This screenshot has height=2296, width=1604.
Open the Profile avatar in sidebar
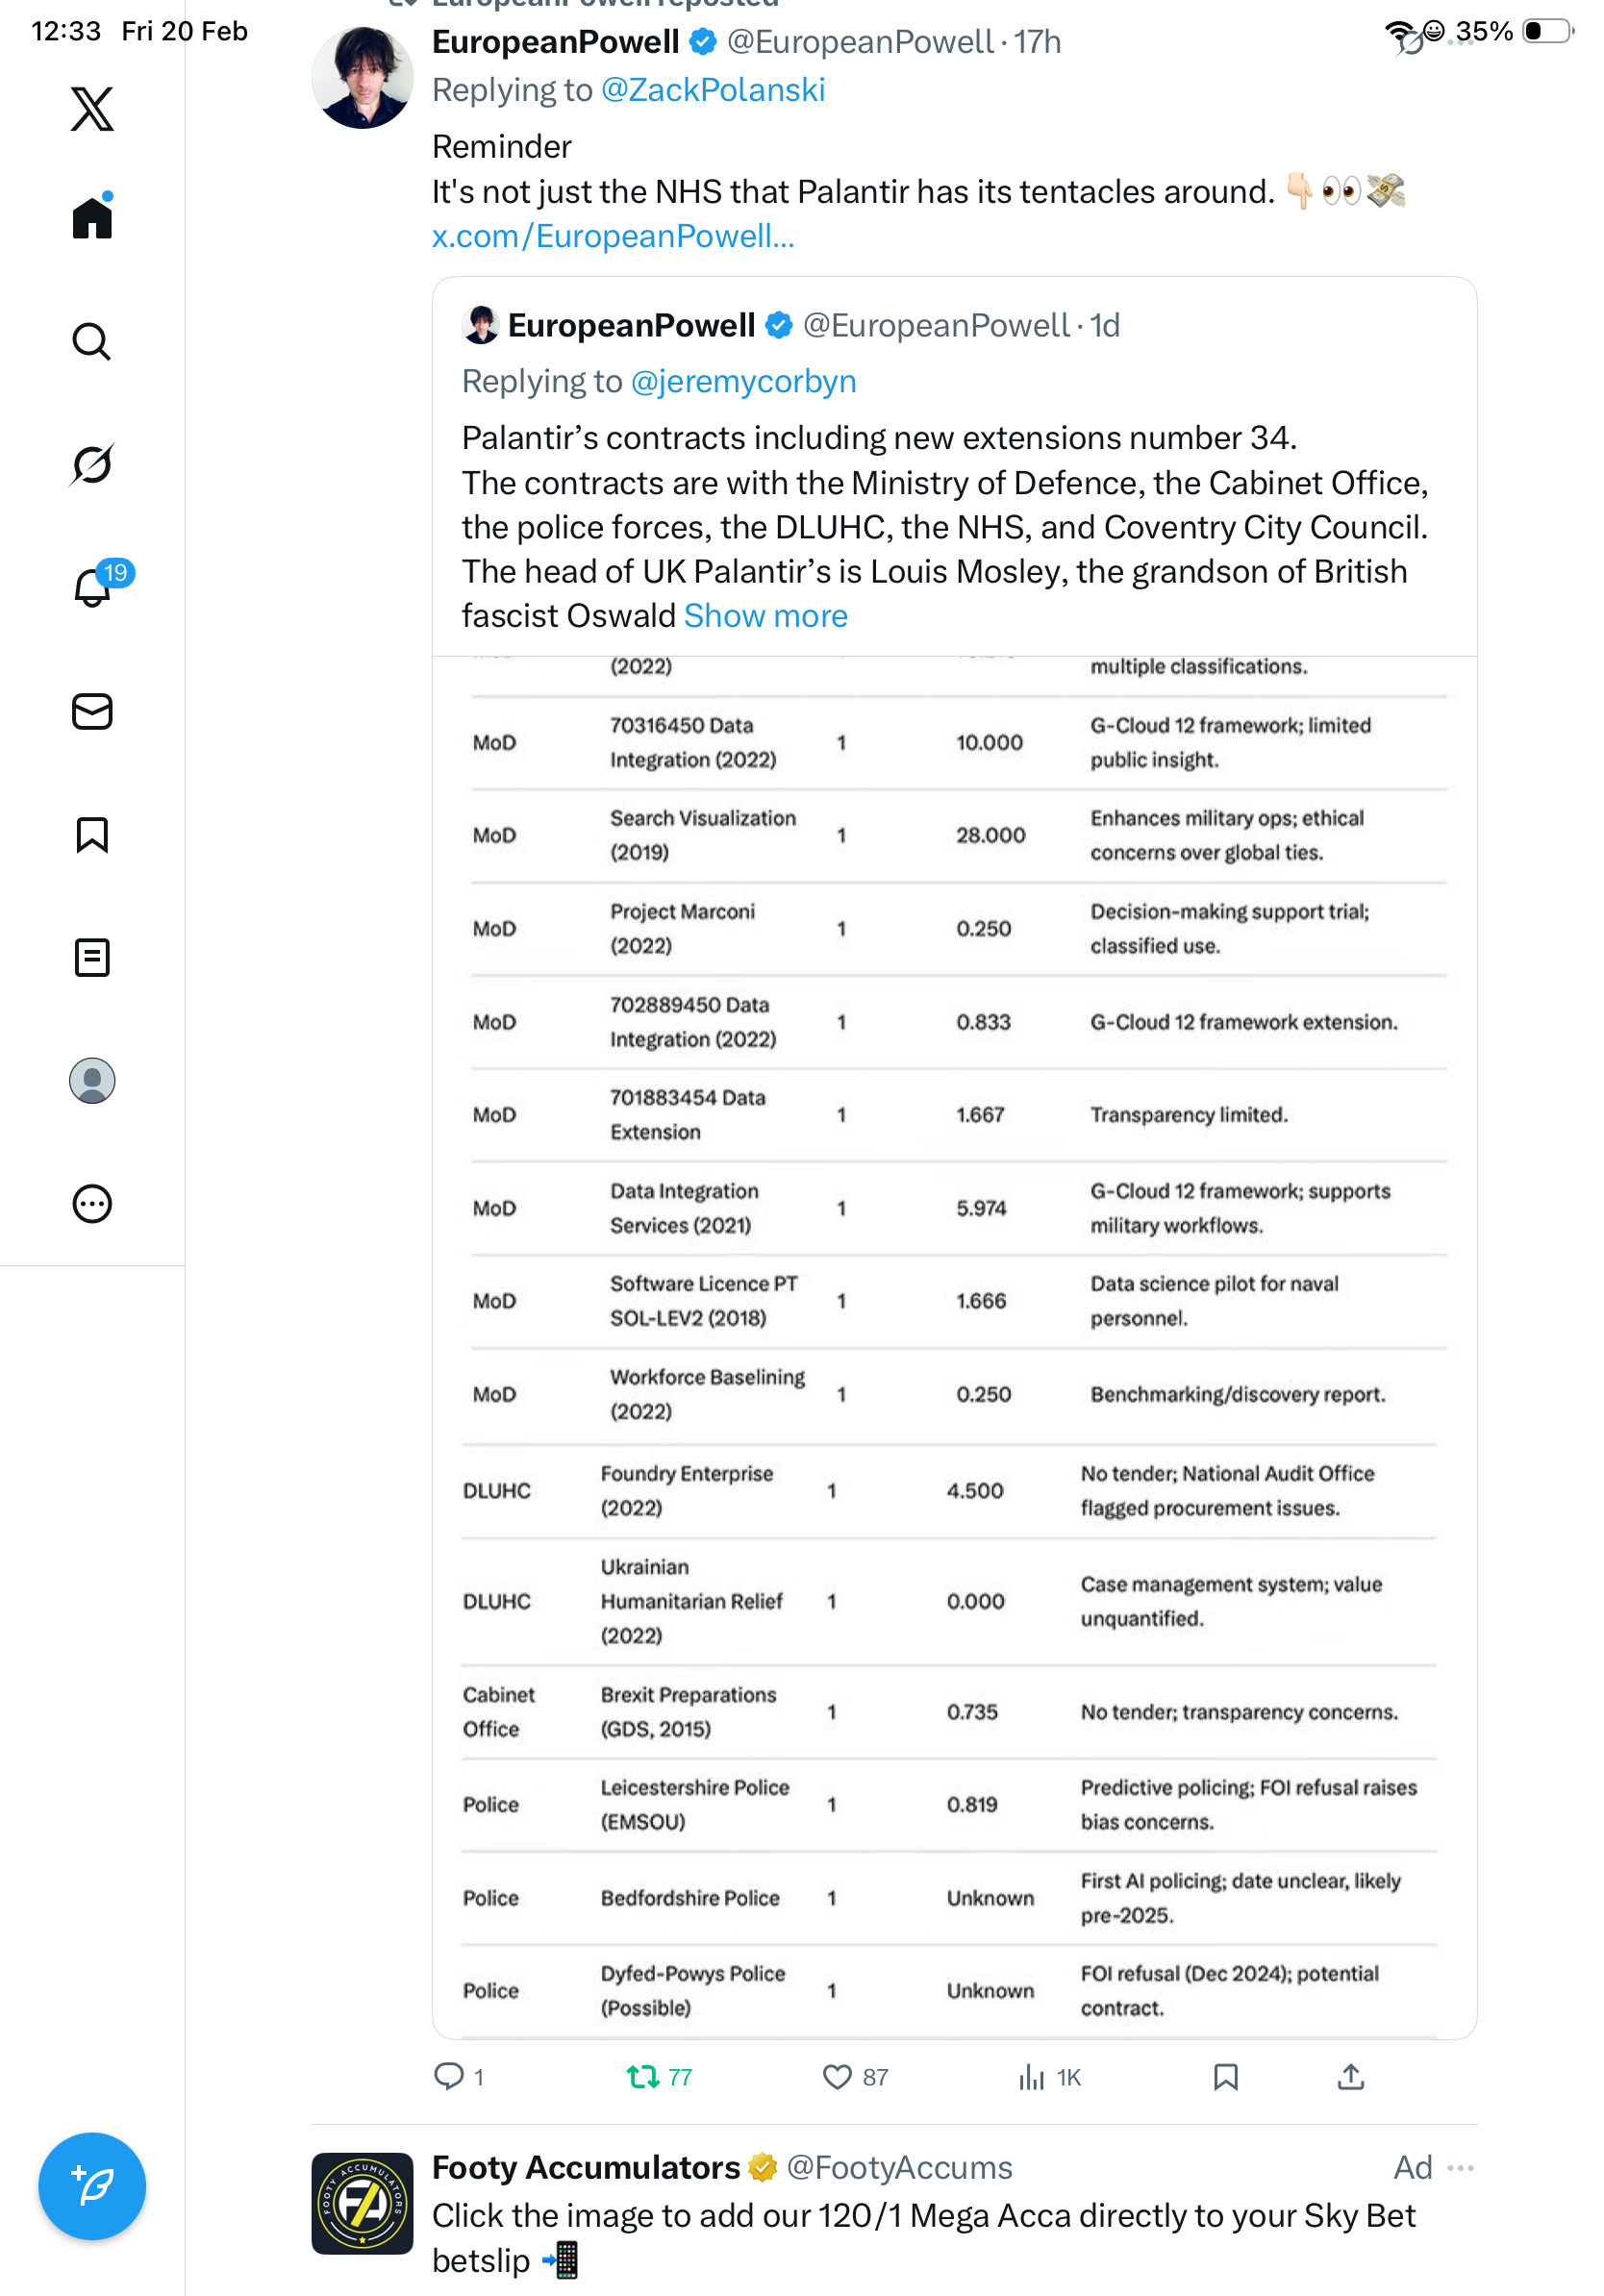click(x=92, y=1081)
